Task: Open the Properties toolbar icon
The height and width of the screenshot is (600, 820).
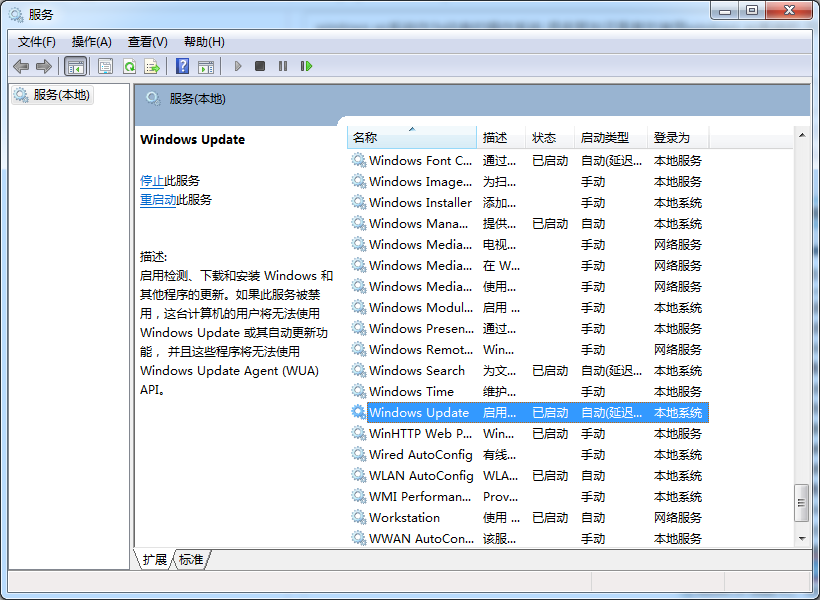Action: click(x=105, y=66)
